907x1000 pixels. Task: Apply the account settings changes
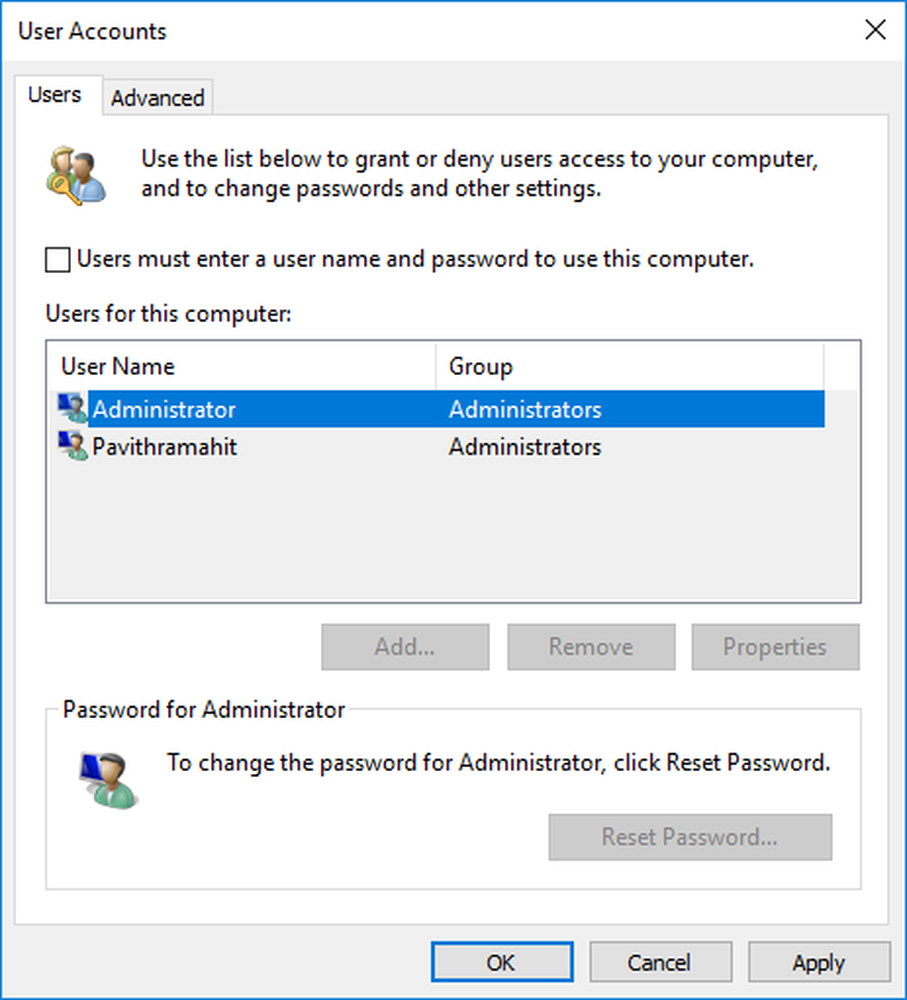[x=818, y=963]
